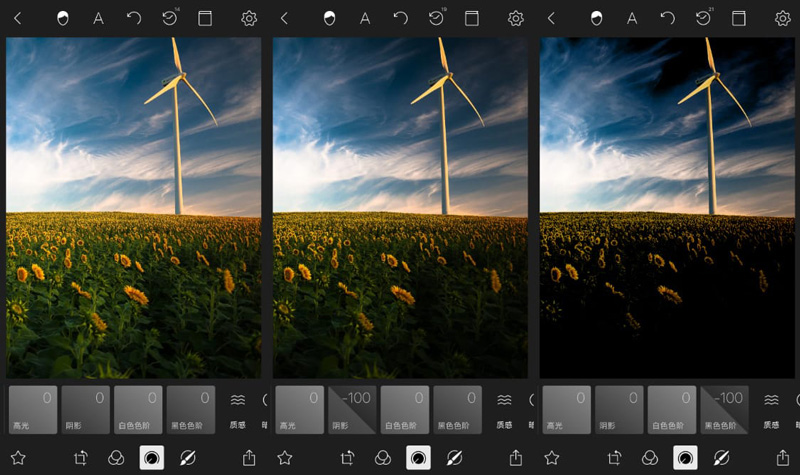Tap the frame icon in the middle screen's top bar

click(x=471, y=18)
